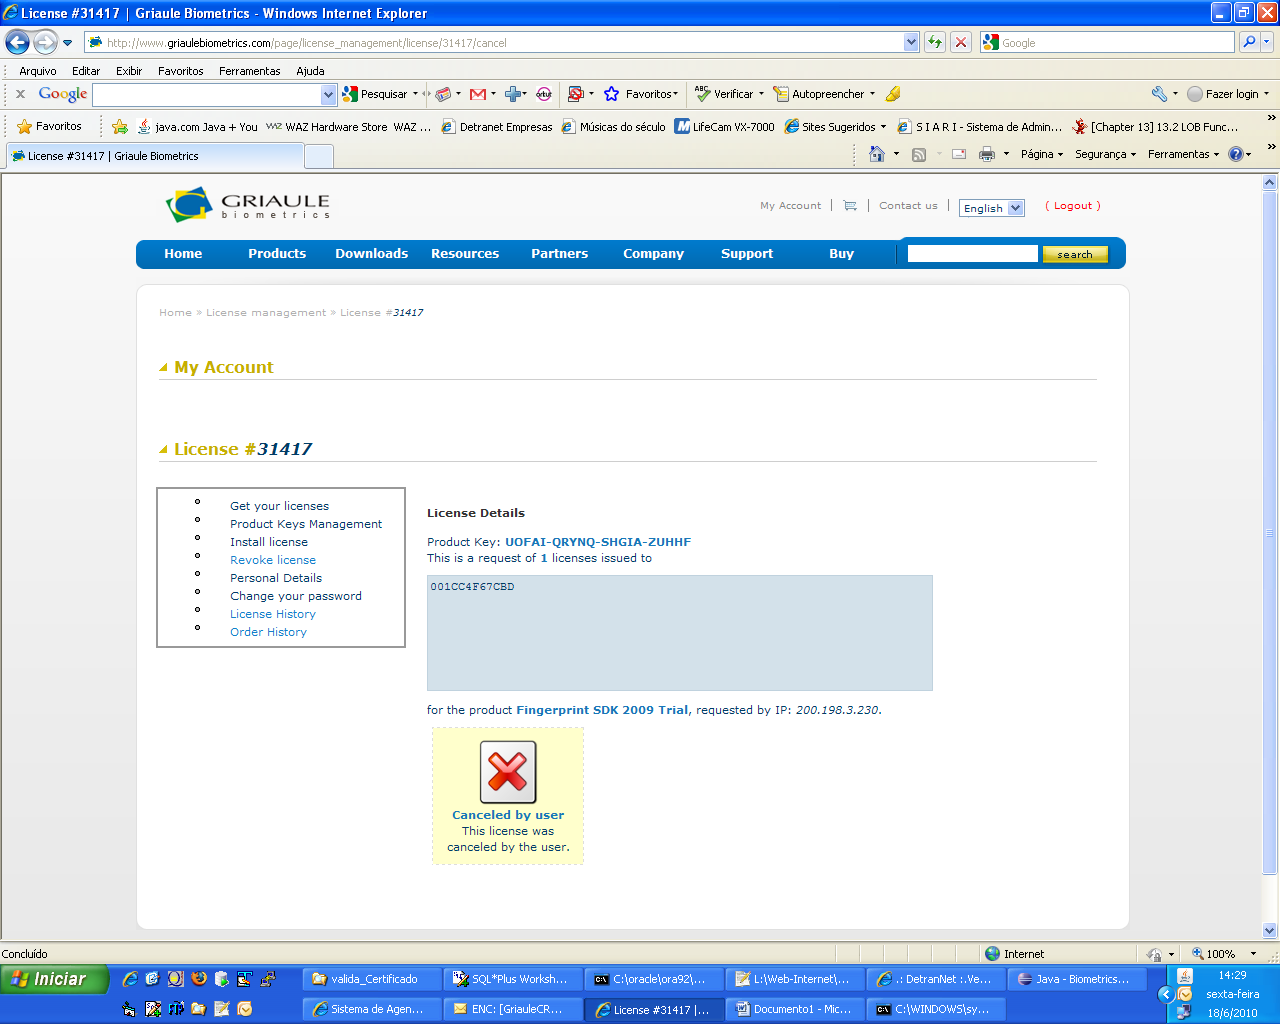Viewport: 1280px width, 1024px height.
Task: Click the Revoke license link
Action: click(273, 560)
